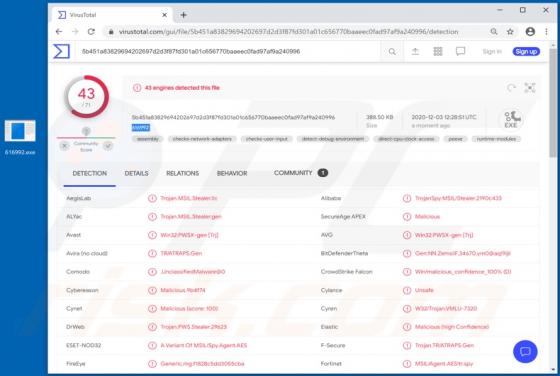Switch to the DETAILS tab

tap(136, 174)
